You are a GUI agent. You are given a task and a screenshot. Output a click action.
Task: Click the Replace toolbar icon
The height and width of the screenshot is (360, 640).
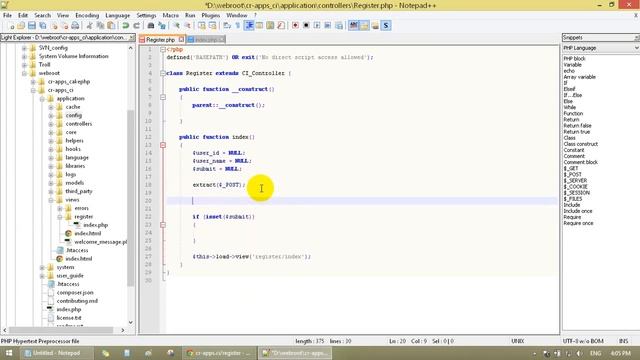pos(162,26)
